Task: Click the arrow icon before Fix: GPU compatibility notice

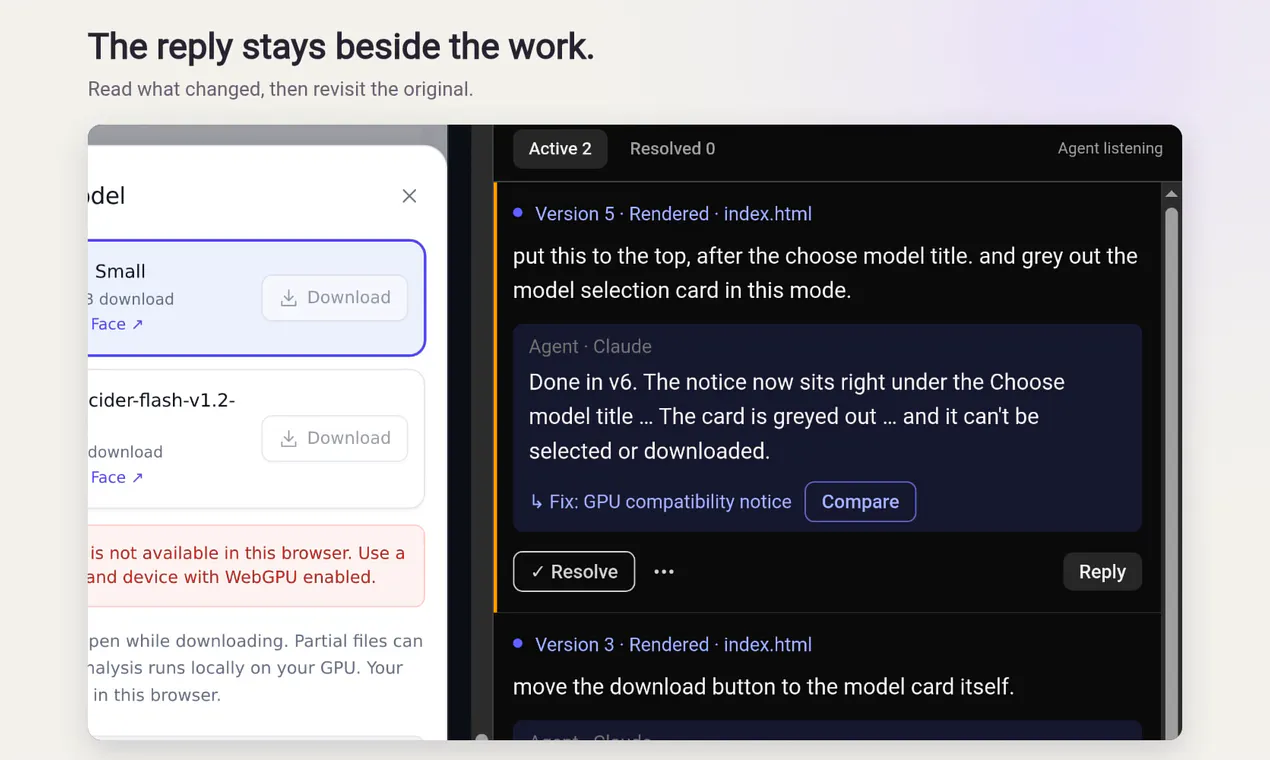Action: point(536,502)
